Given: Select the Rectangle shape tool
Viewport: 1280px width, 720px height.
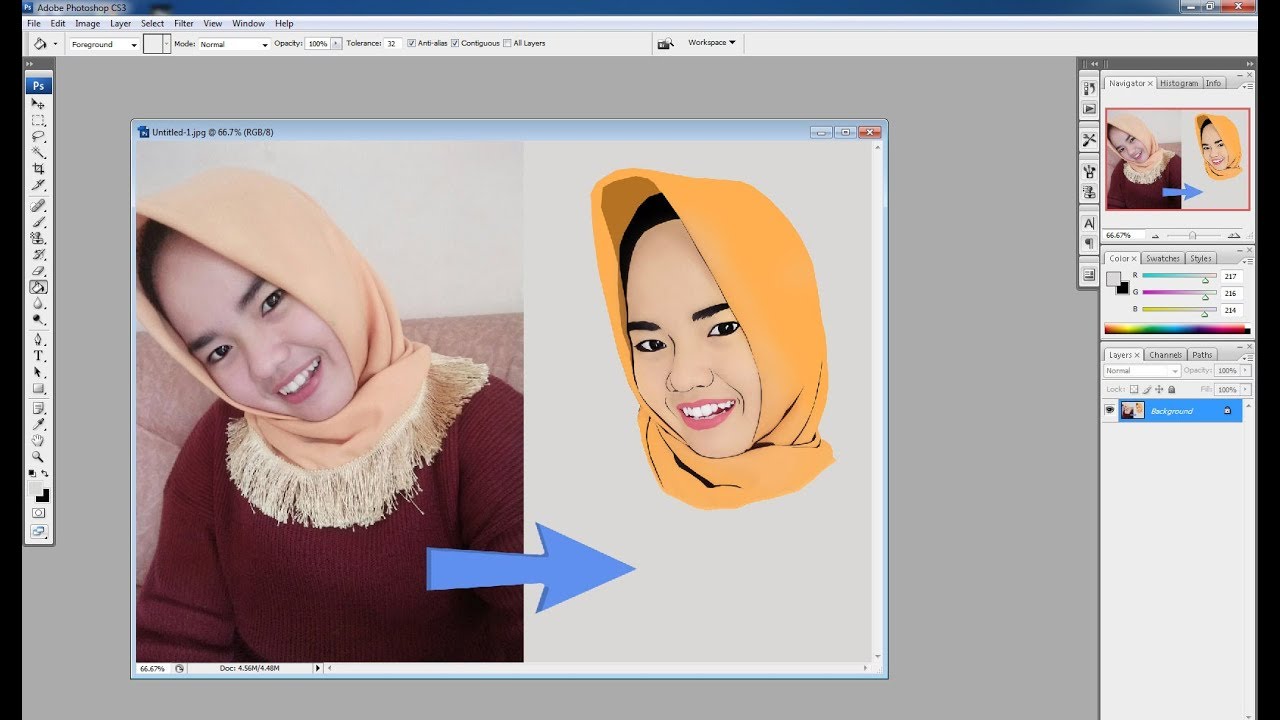Looking at the screenshot, I should 38,388.
